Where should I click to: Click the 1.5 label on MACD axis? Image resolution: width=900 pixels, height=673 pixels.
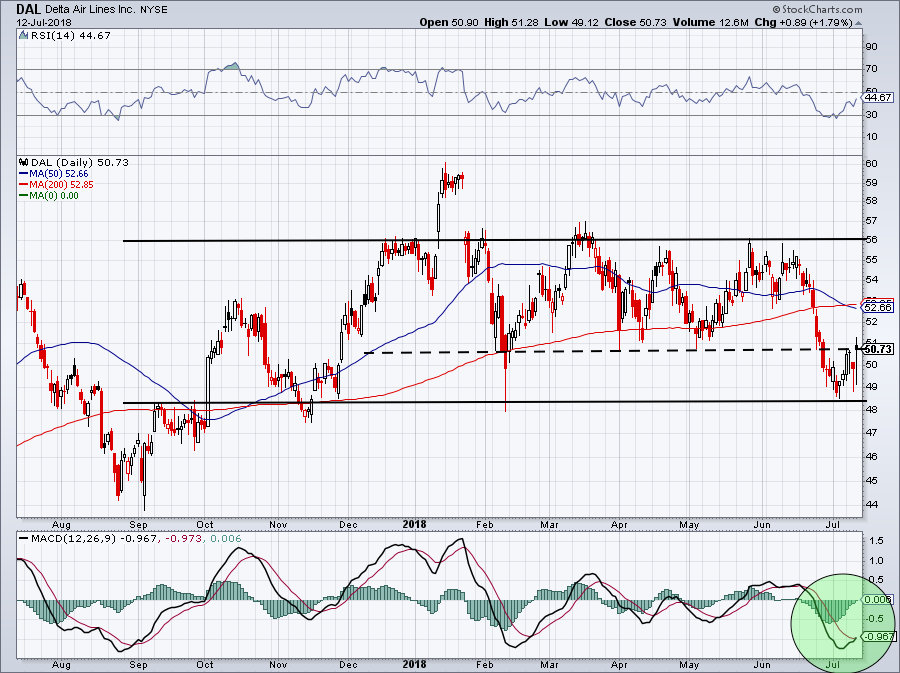pos(876,540)
